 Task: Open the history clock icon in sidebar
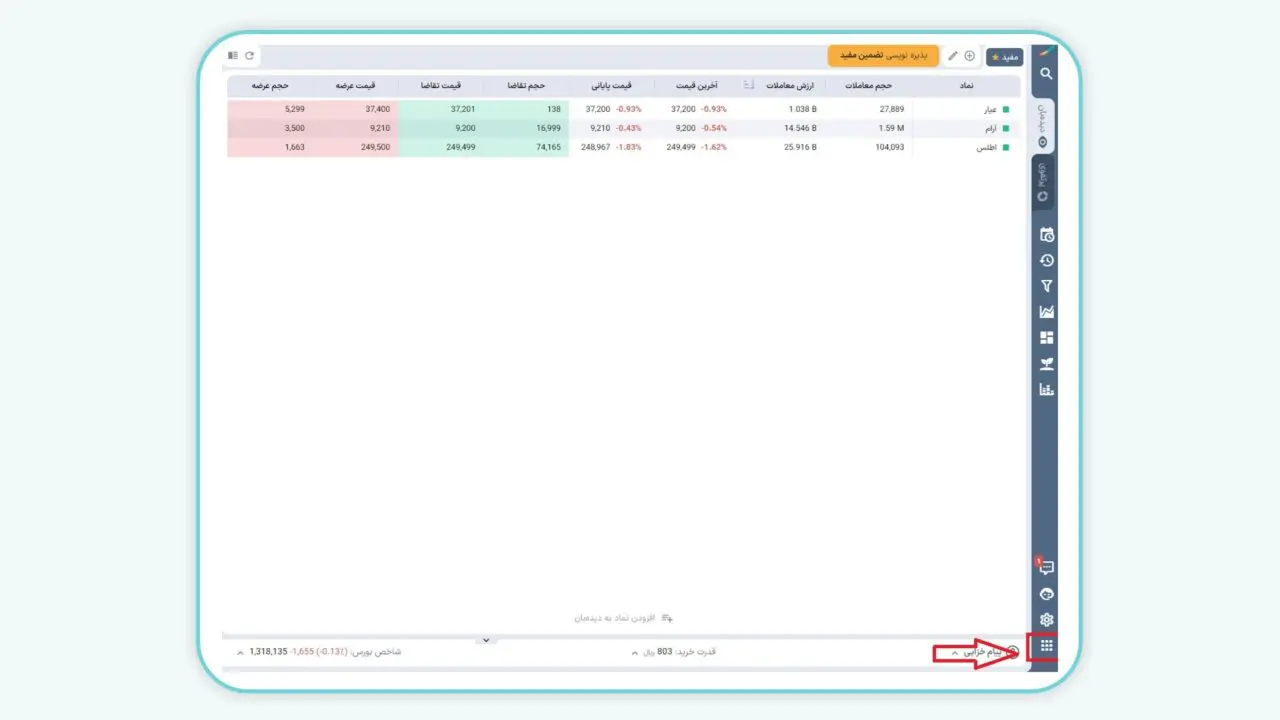pyautogui.click(x=1046, y=260)
